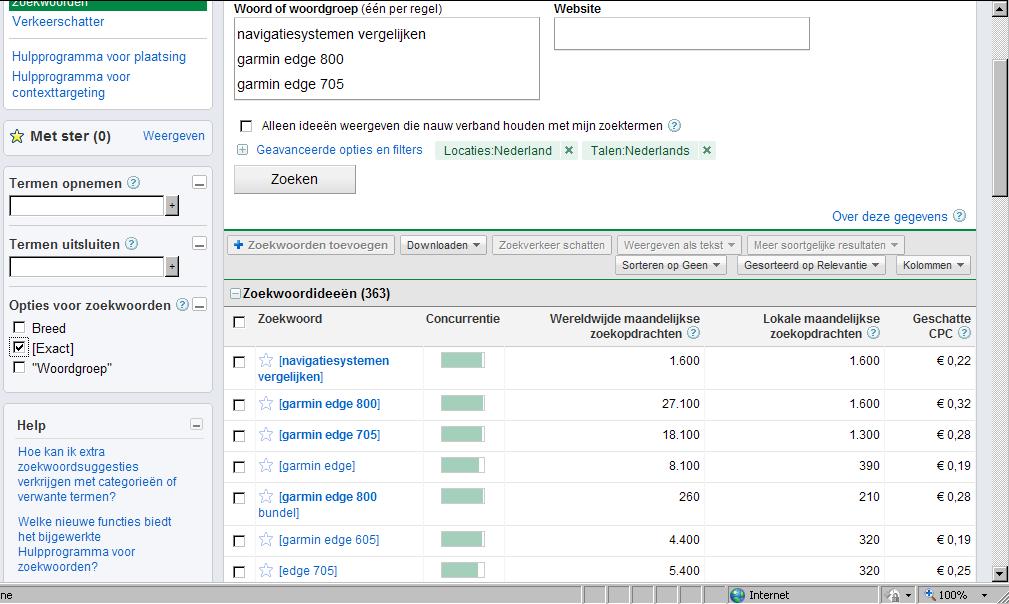Viewport: 1009px width, 604px height.
Task: Remove the Talen:Nederlands filter
Action: [x=707, y=150]
